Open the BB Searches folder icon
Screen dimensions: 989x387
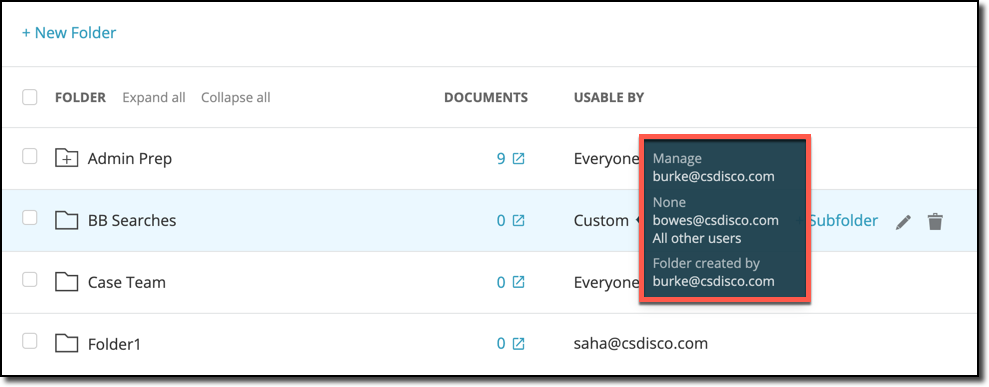coord(66,220)
